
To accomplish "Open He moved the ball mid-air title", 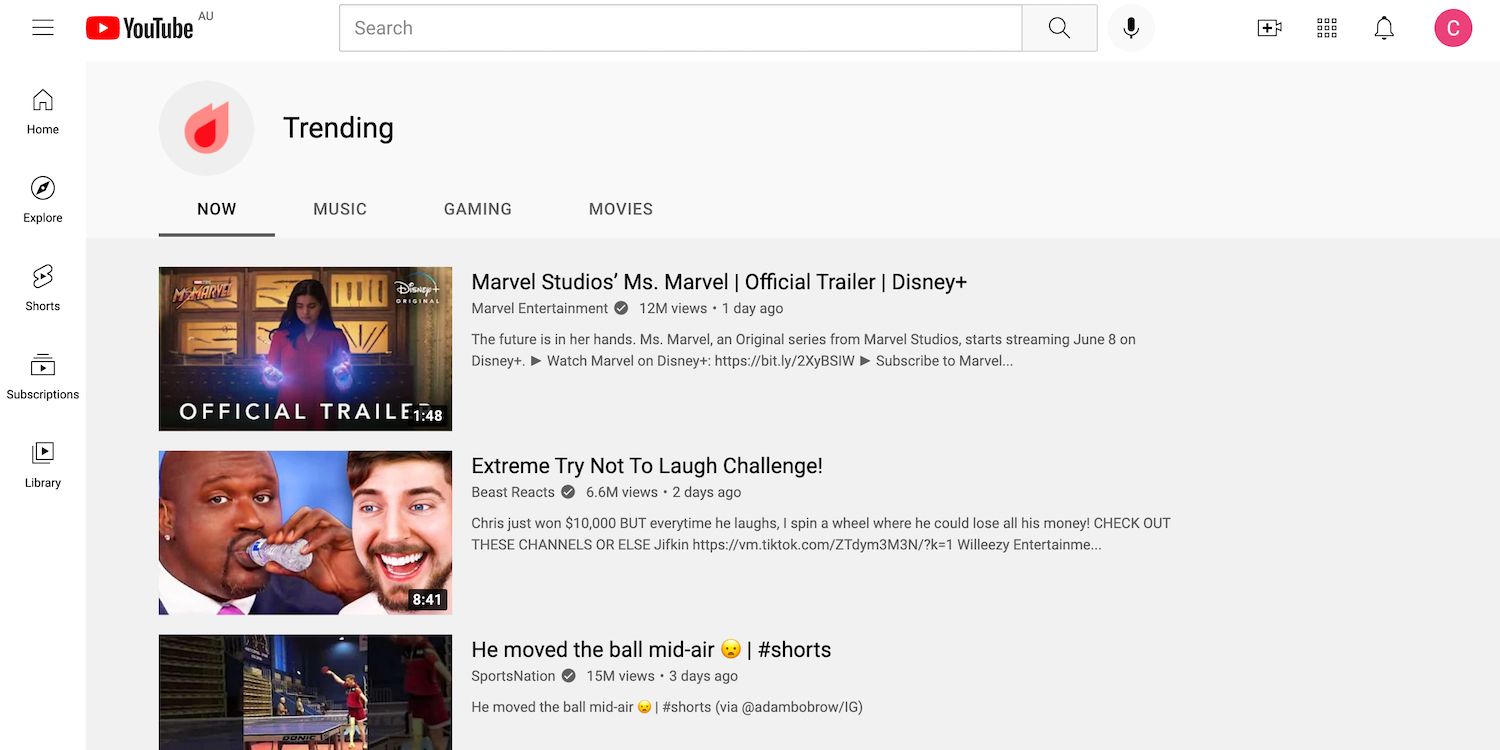I will point(651,650).
